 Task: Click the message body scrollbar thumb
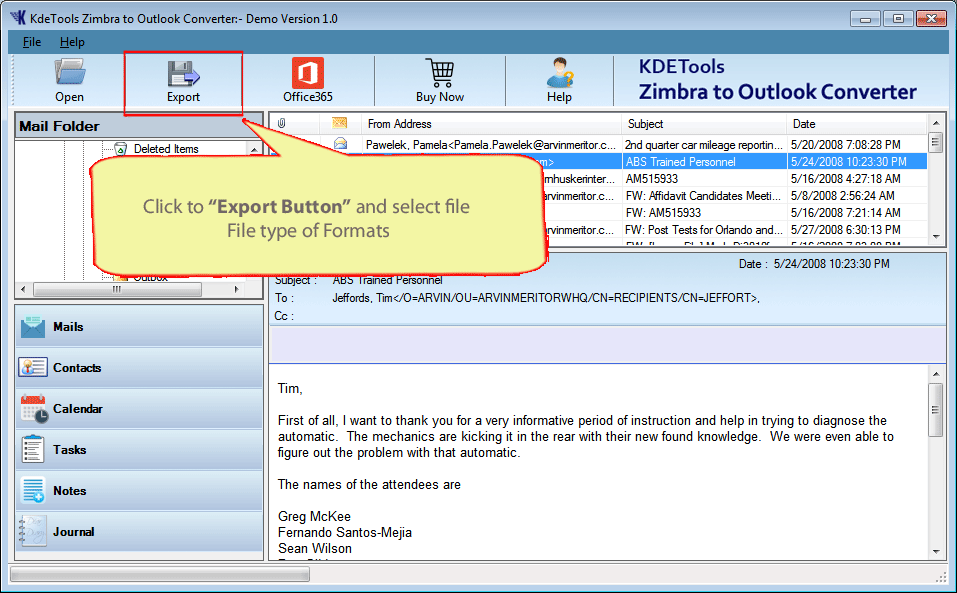[x=936, y=410]
